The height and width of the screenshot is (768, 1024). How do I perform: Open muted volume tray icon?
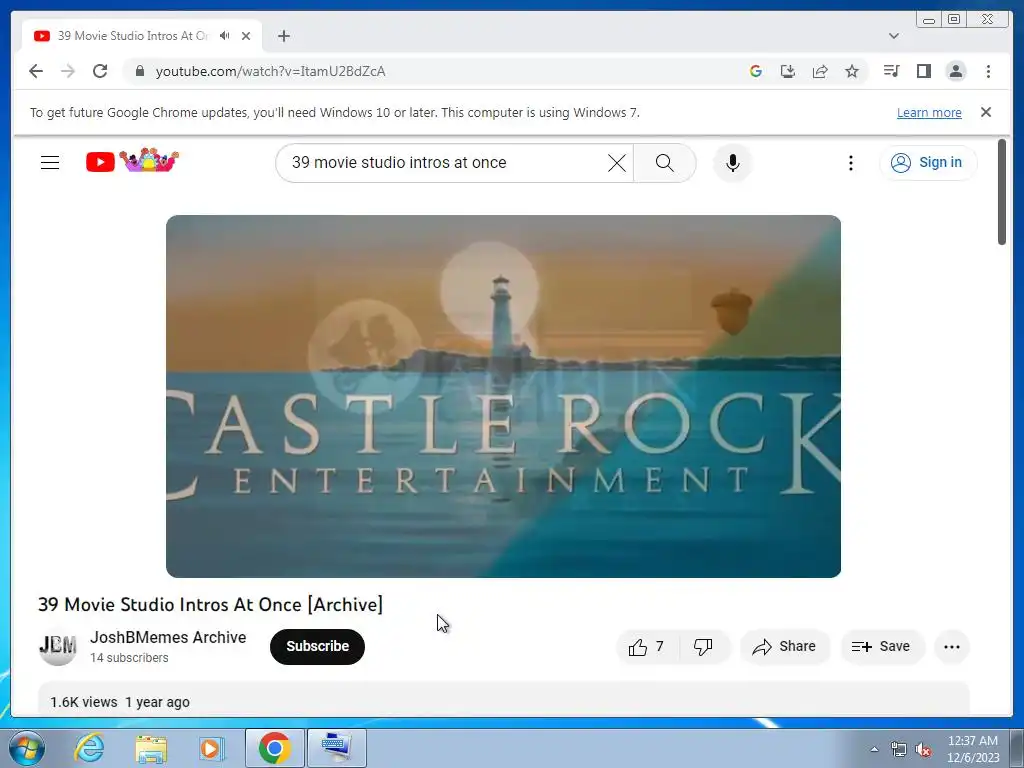click(923, 750)
